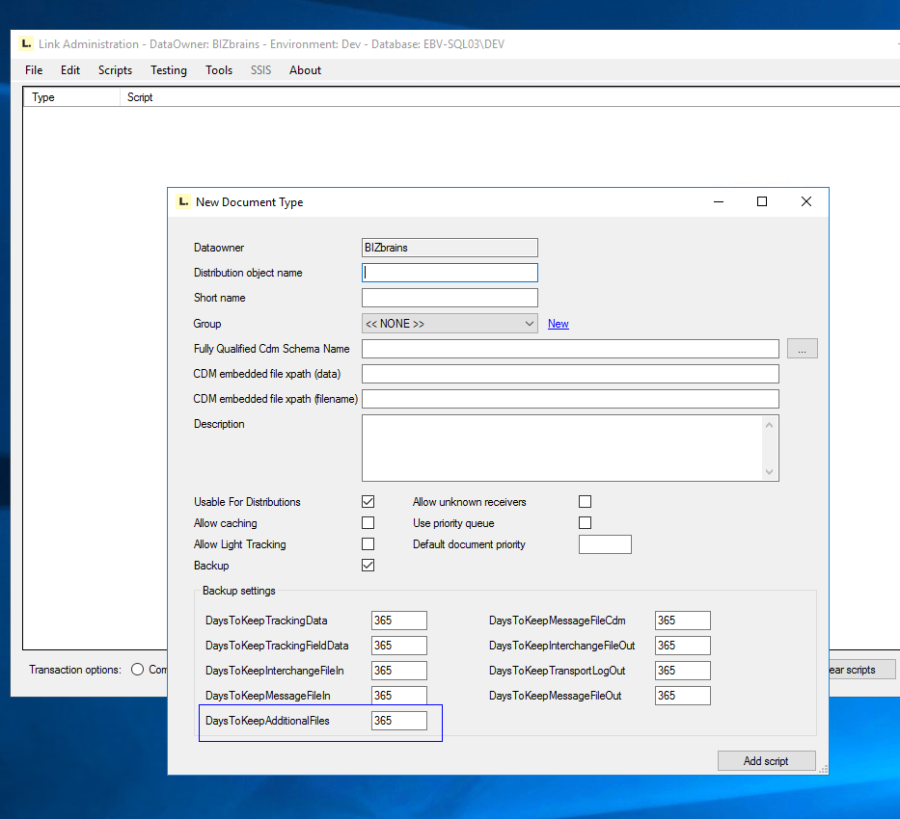Click the browse ellipsis button for Cdm Schema

coord(802,349)
